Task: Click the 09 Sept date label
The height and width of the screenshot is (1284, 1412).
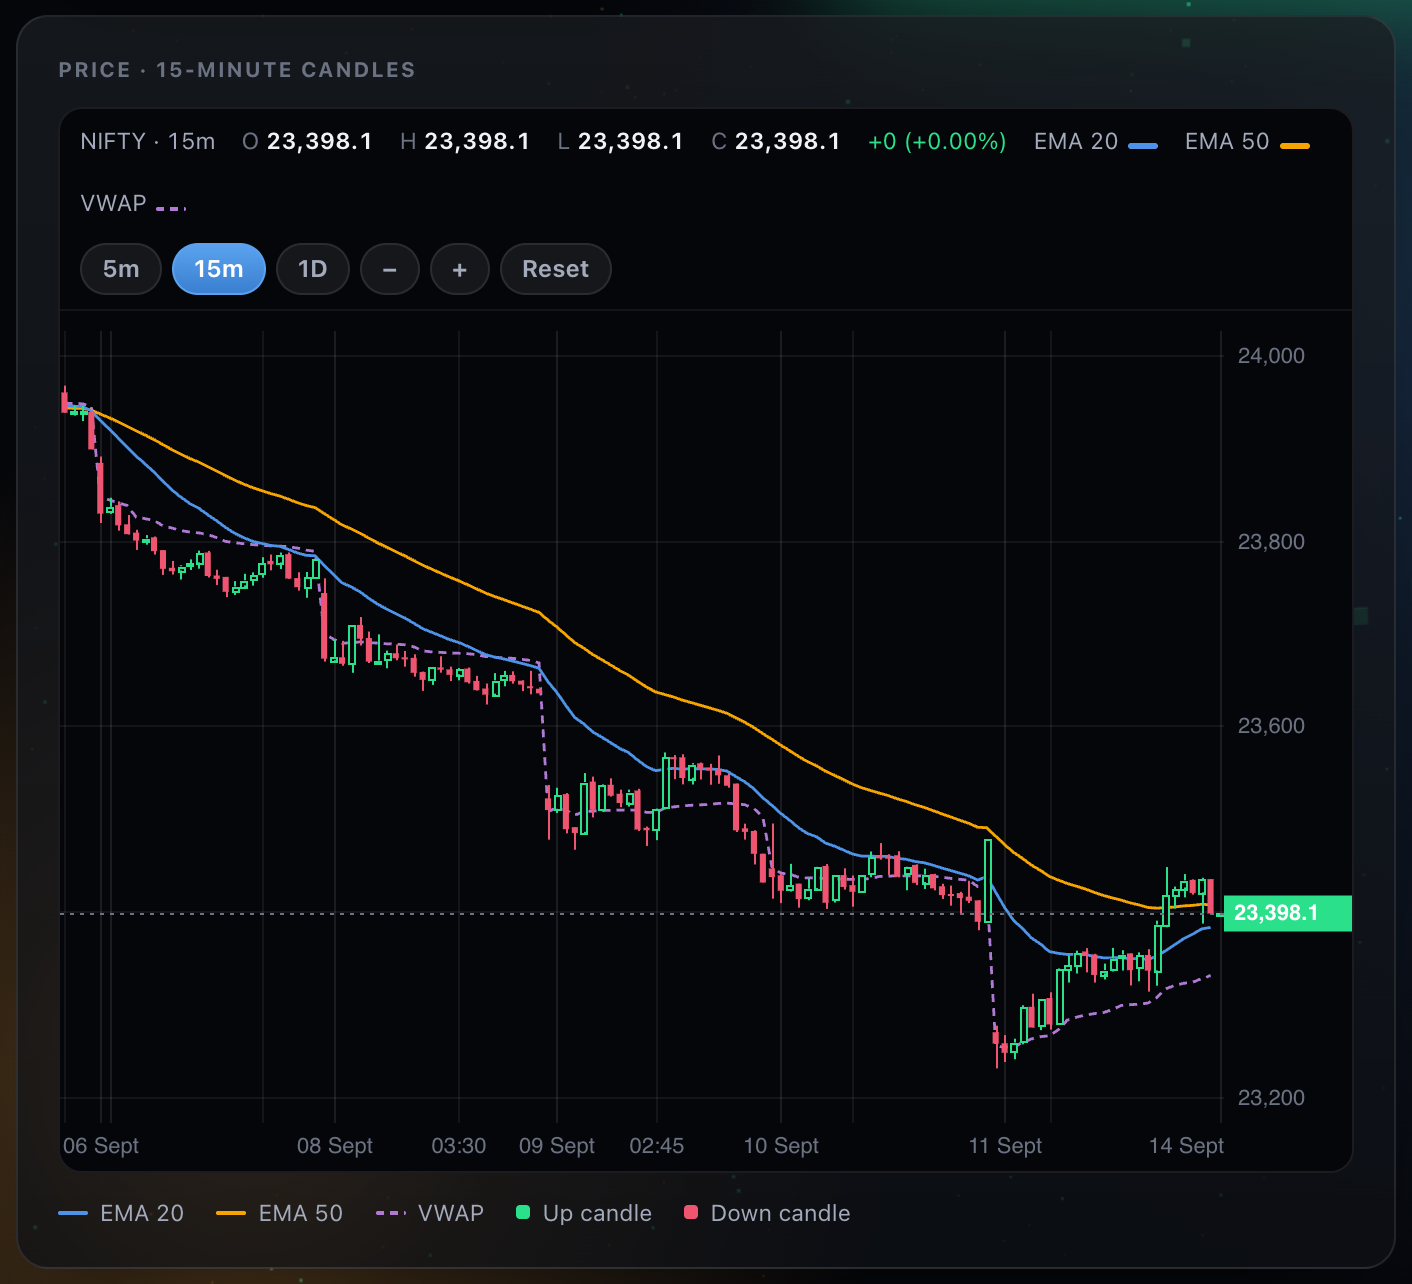Action: pyautogui.click(x=557, y=1146)
